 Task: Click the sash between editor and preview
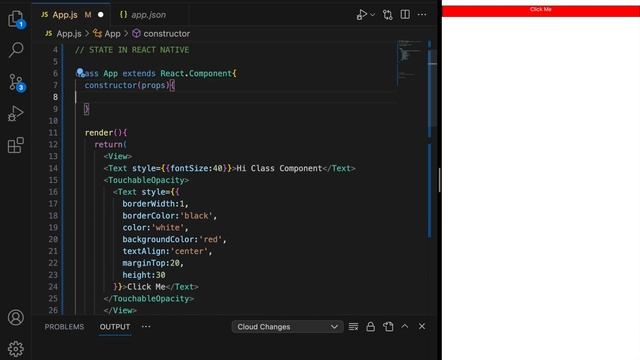[x=440, y=180]
